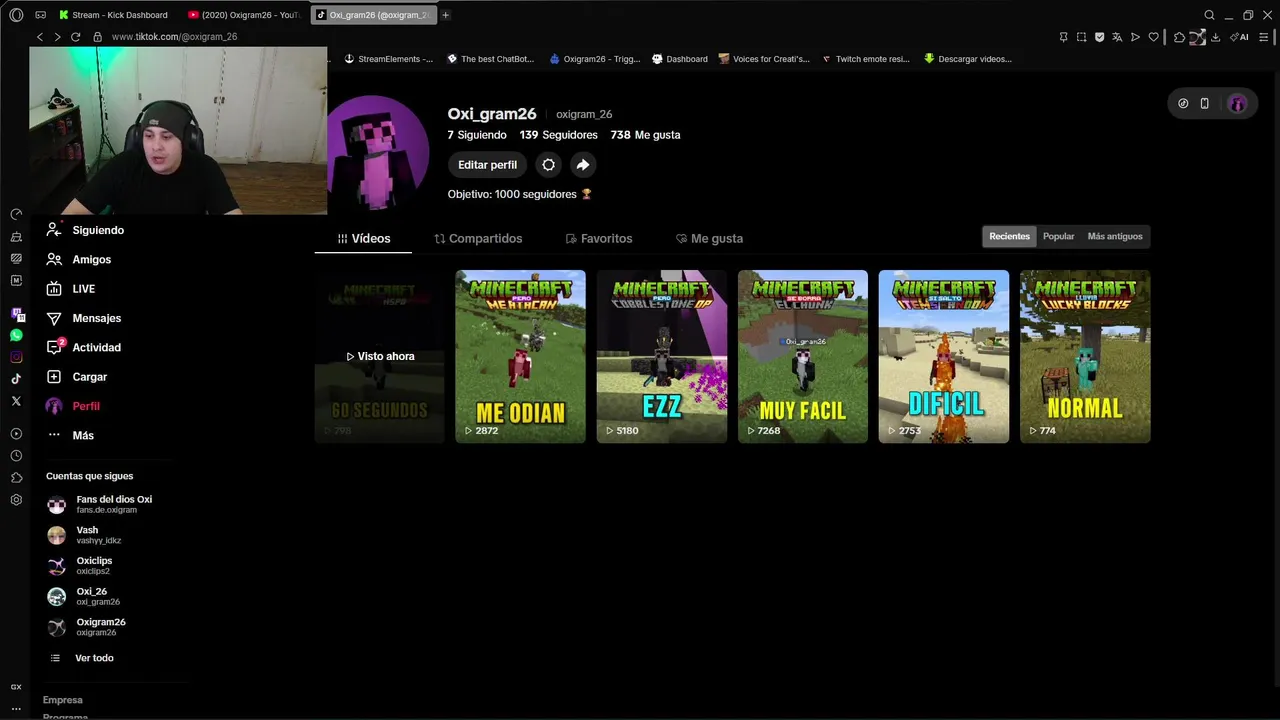
Task: Open the sidebar player icon
Action: point(16,434)
